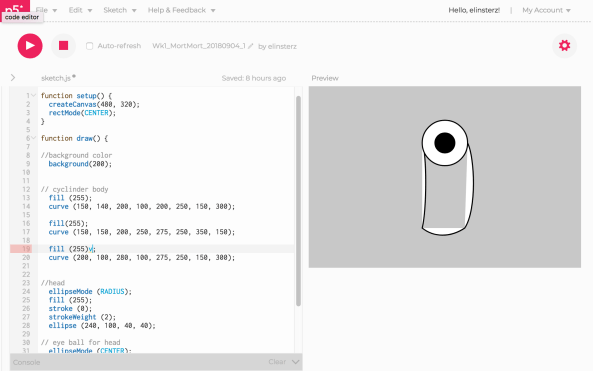
Task: Click the background(200) code line
Action: click(x=80, y=164)
